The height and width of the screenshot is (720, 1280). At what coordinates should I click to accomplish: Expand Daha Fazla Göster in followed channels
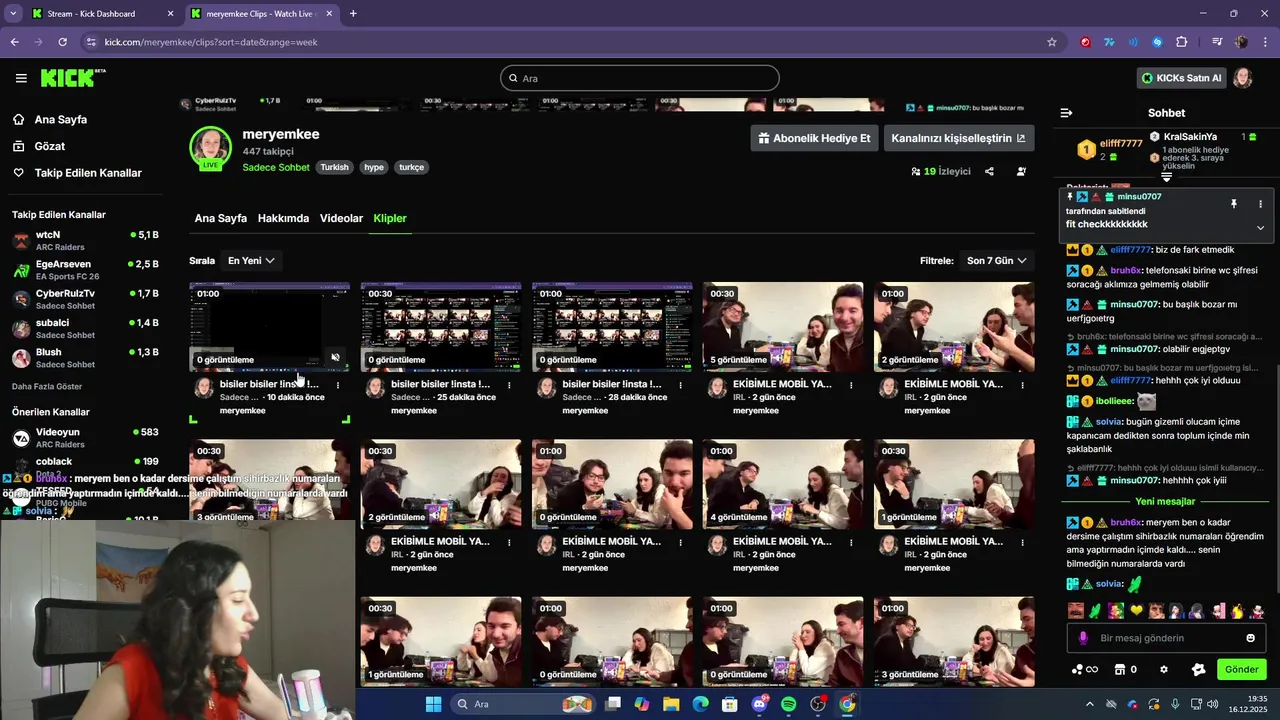click(47, 386)
